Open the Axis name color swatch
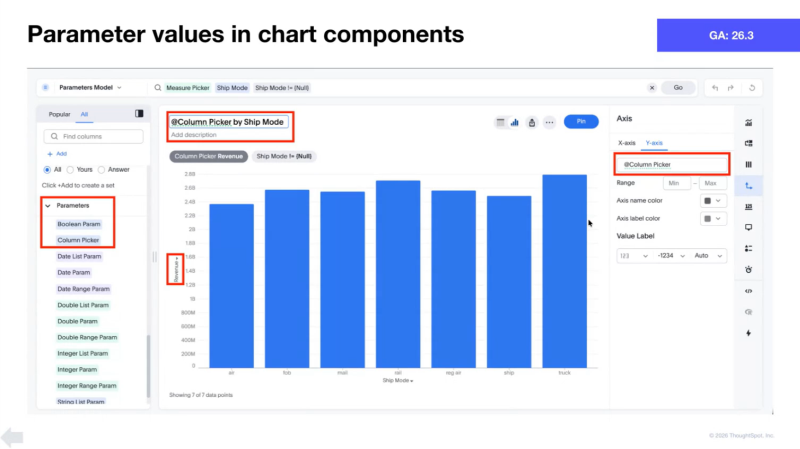Viewport: 800px width, 449px height. (714, 201)
